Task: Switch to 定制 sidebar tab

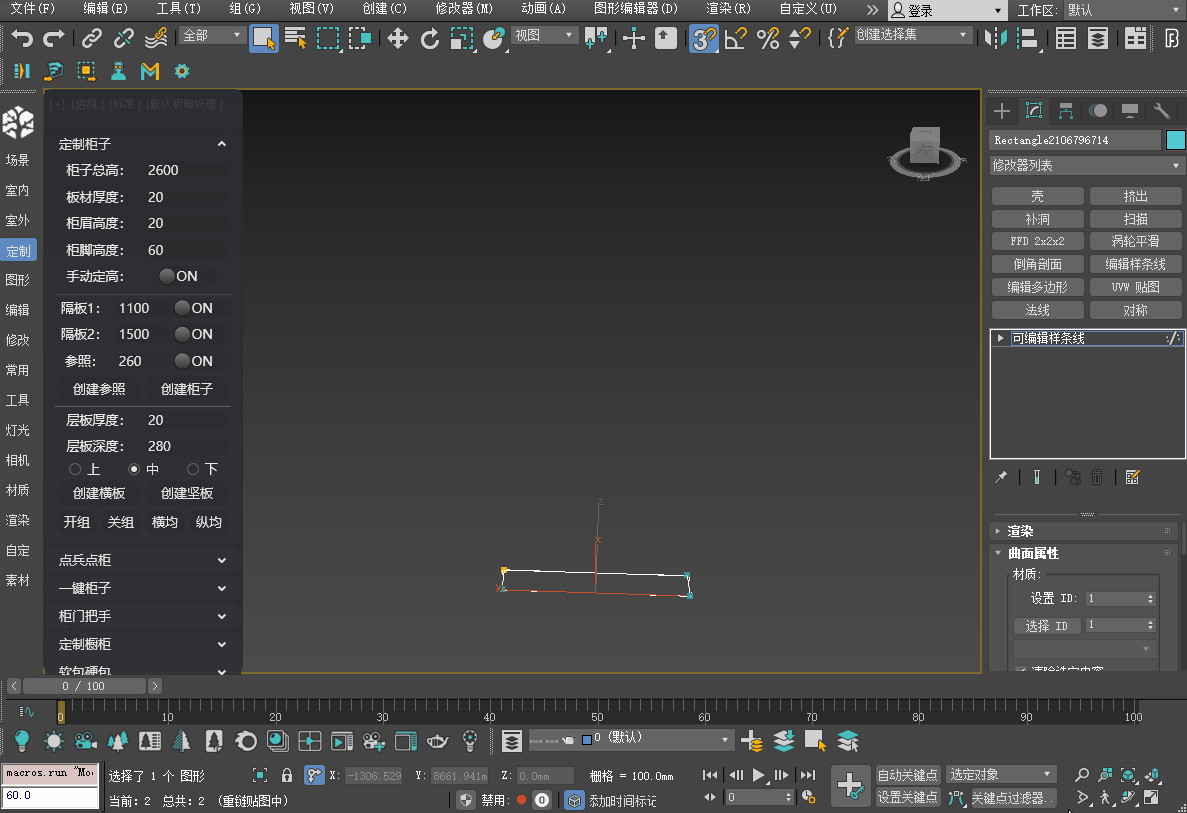Action: click(x=18, y=251)
